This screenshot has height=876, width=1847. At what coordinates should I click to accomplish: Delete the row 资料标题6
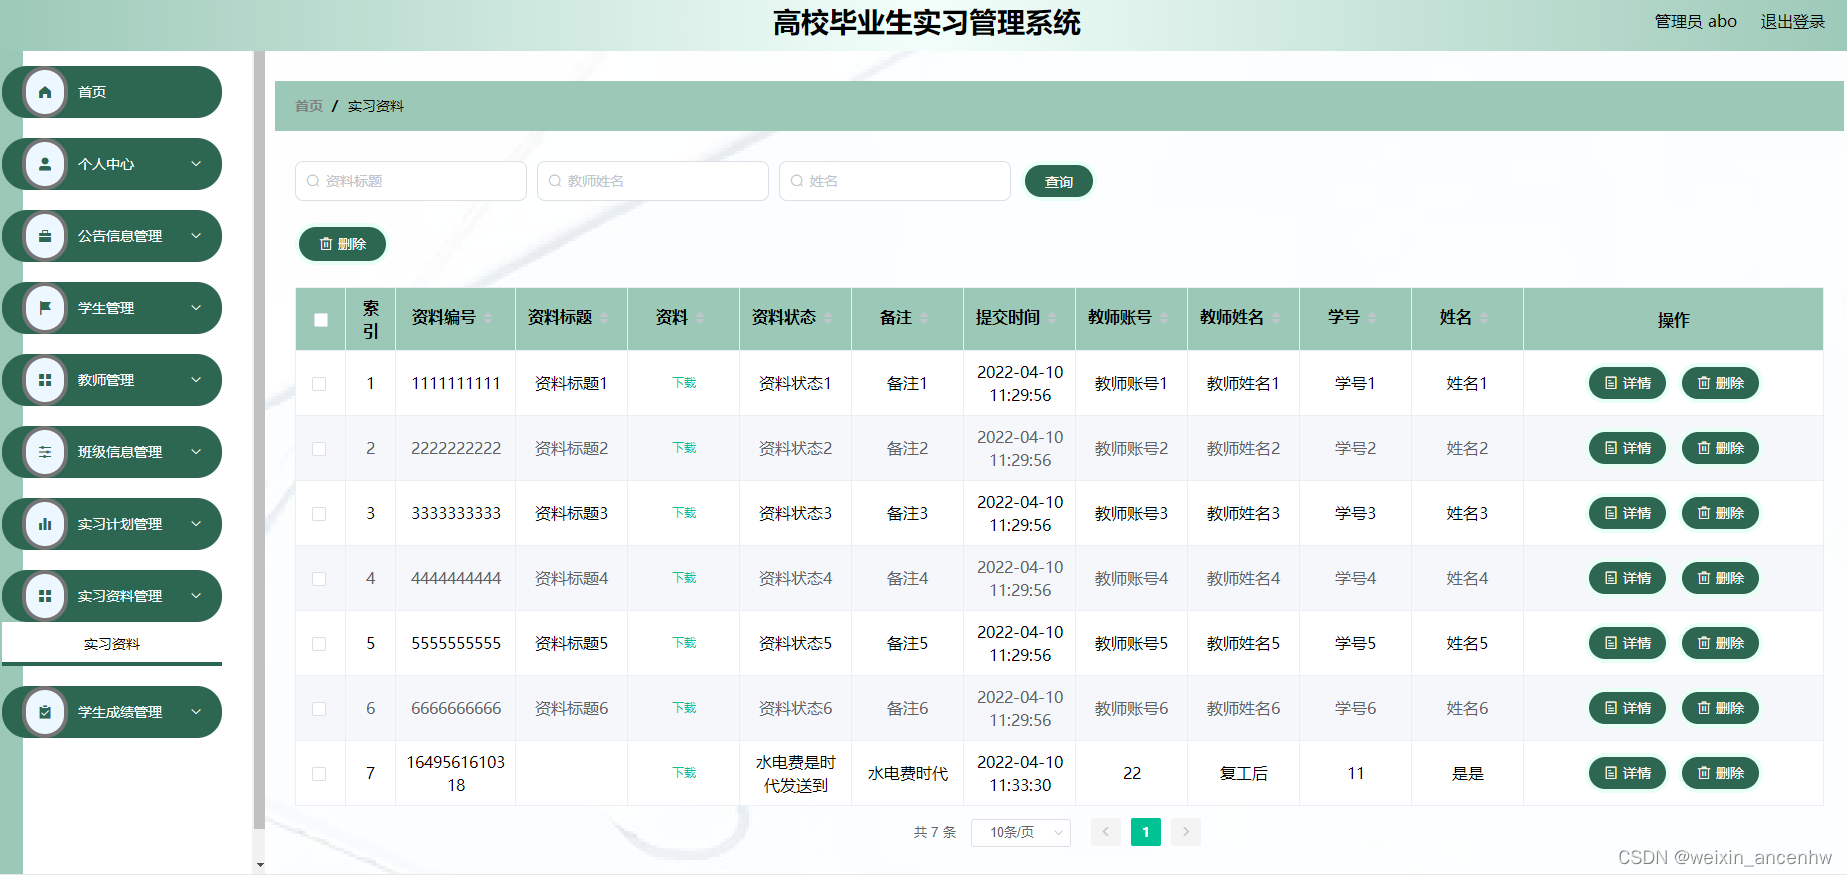(1720, 708)
